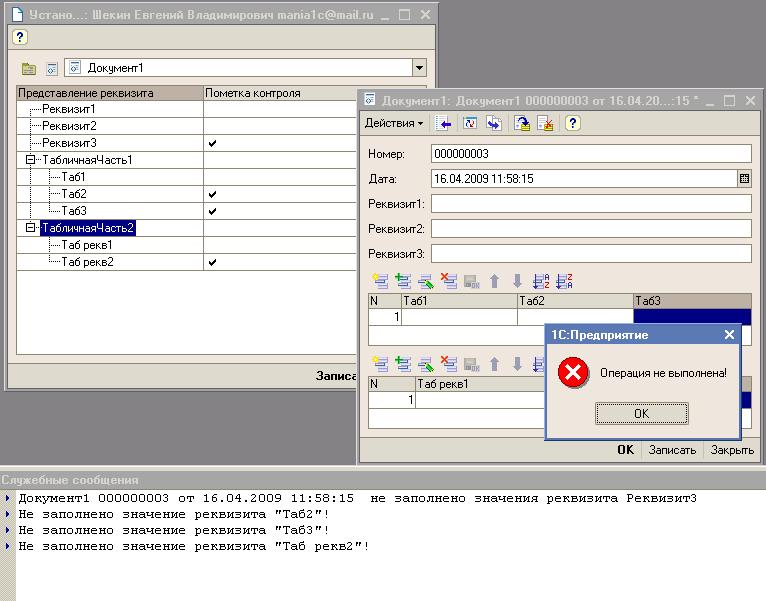Click message 'Не заполнено значение реквизита "Таб рекв2"!'

194,546
